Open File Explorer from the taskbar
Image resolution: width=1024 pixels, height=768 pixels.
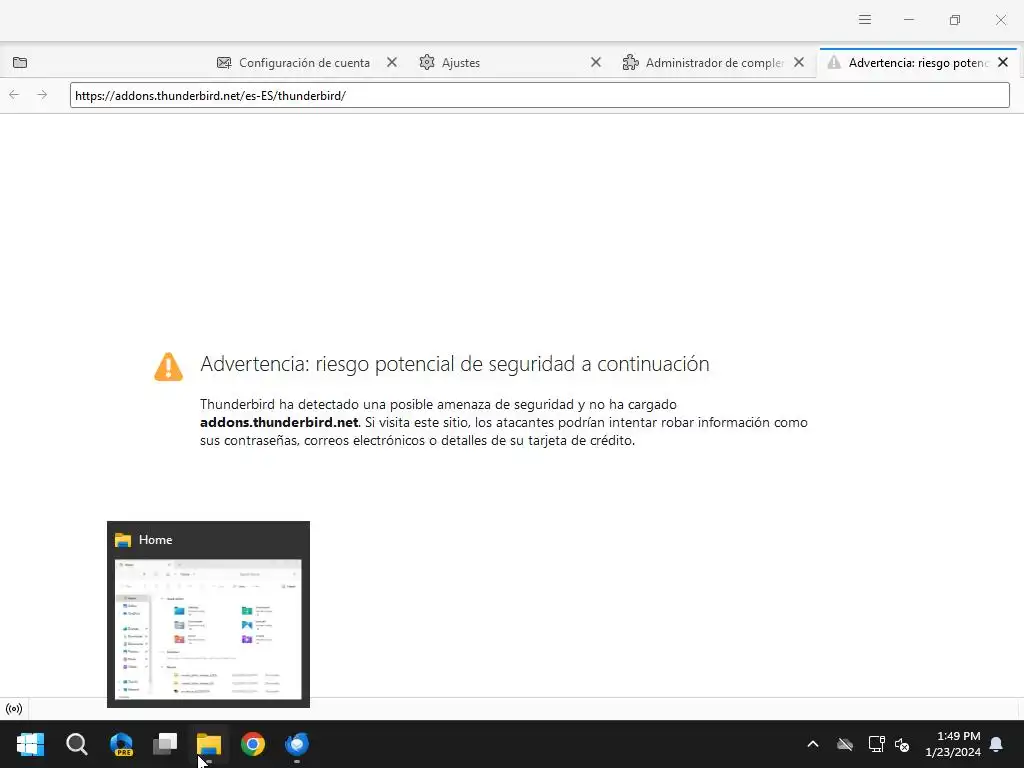209,744
